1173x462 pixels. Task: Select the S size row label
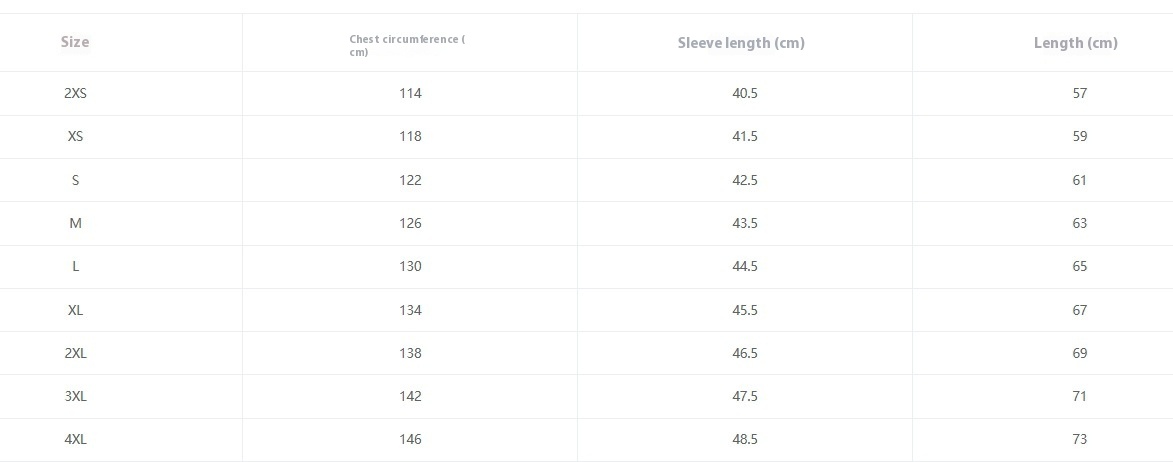pos(75,180)
